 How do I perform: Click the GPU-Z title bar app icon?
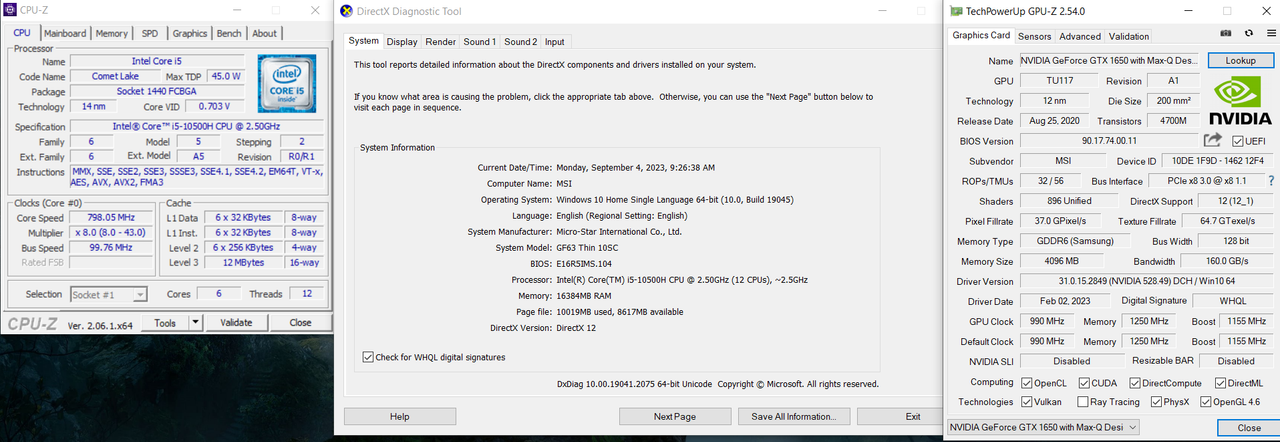(956, 11)
